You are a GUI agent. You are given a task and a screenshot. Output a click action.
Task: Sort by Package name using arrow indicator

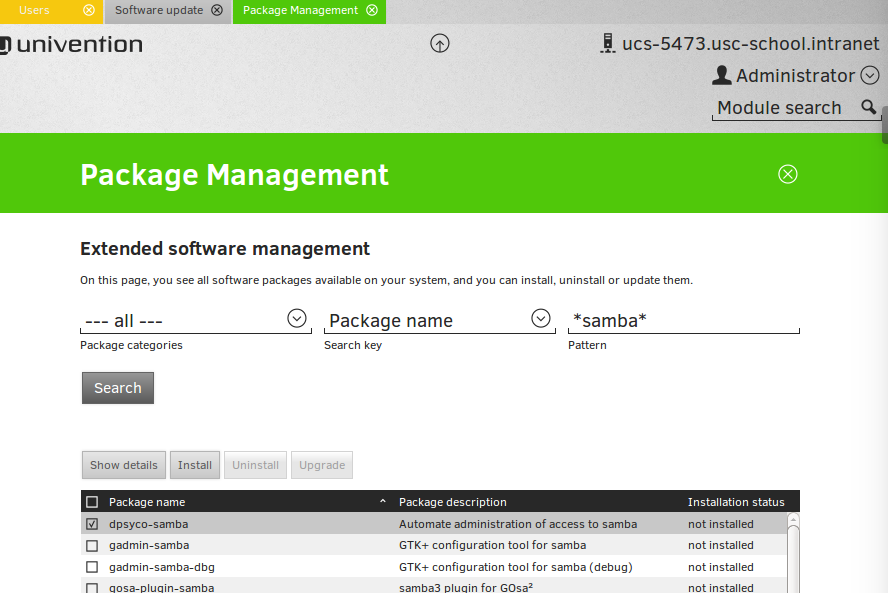[x=382, y=501]
